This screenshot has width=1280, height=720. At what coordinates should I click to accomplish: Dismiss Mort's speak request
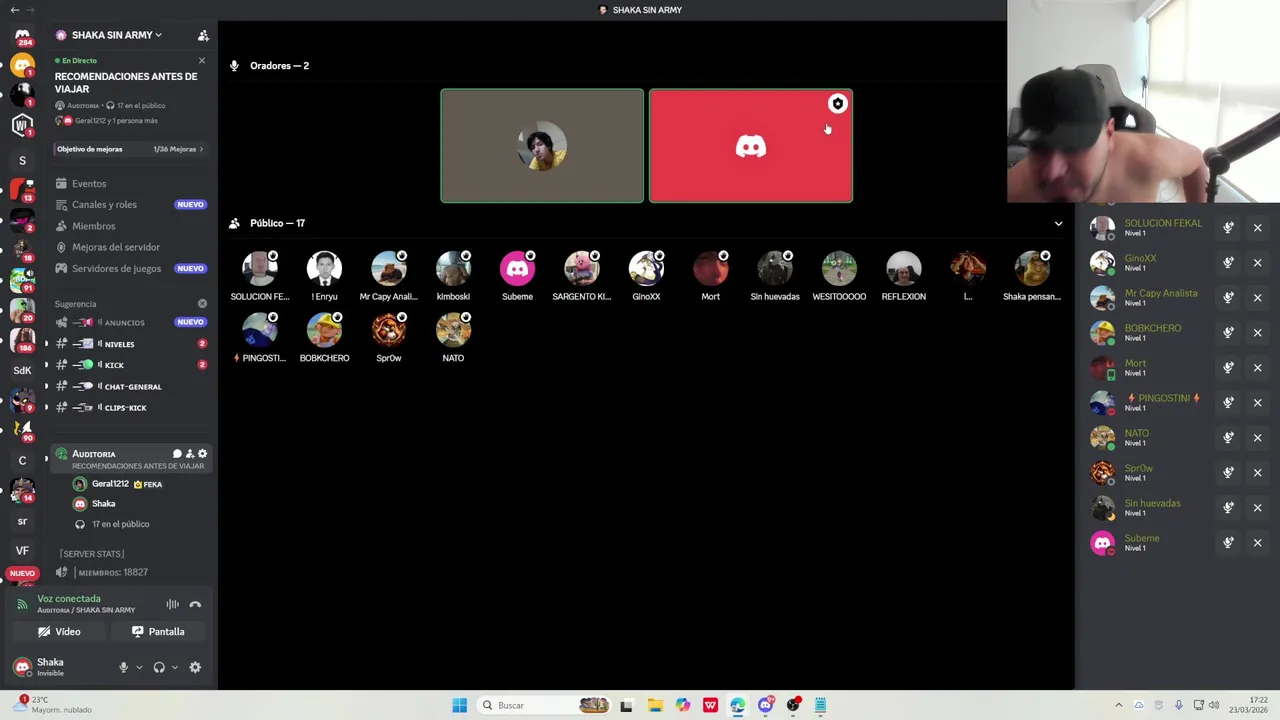pos(1258,368)
